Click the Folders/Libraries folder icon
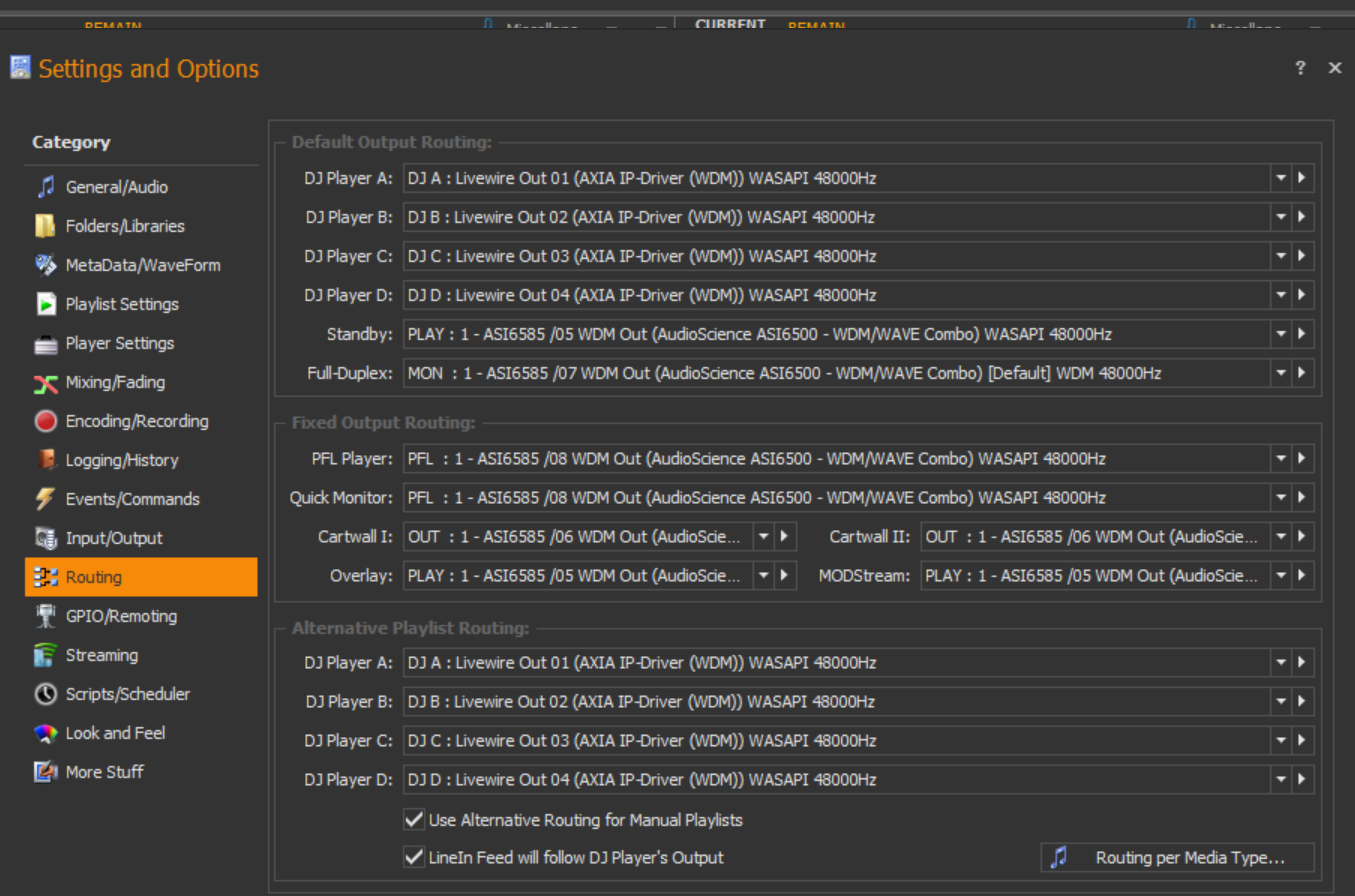 pyautogui.click(x=46, y=226)
